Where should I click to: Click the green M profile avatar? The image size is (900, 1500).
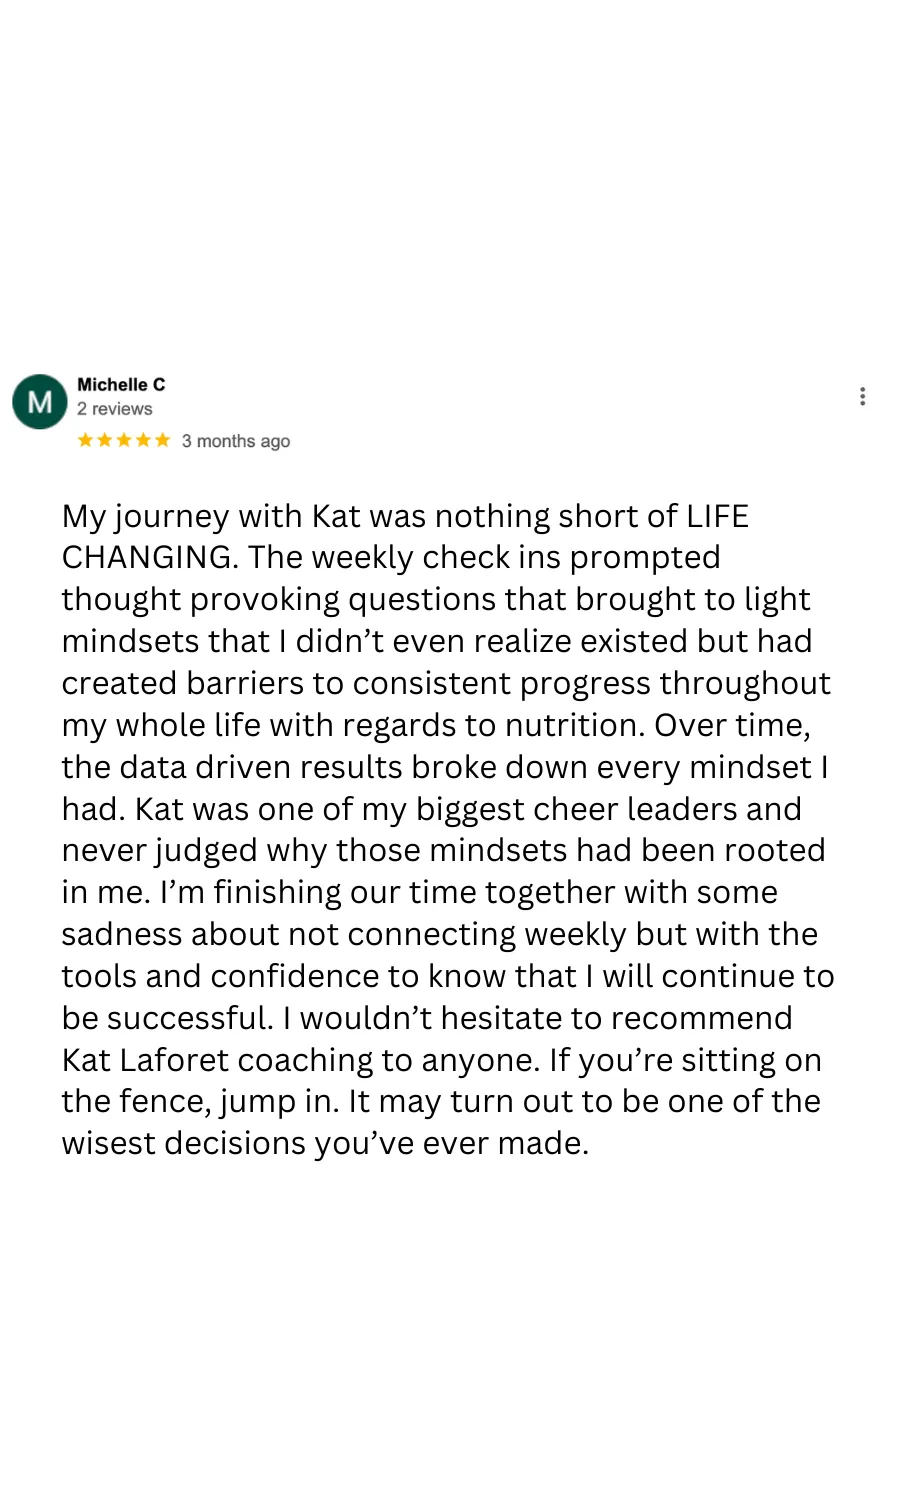pyautogui.click(x=40, y=402)
